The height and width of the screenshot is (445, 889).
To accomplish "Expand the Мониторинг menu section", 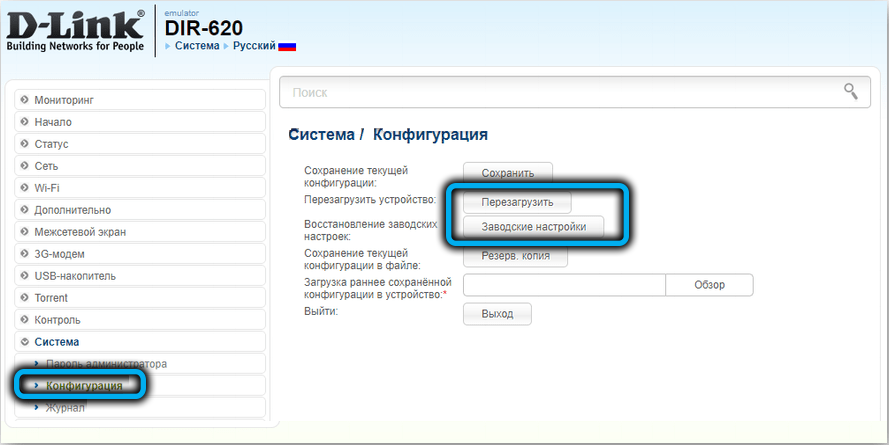I will pyautogui.click(x=70, y=100).
